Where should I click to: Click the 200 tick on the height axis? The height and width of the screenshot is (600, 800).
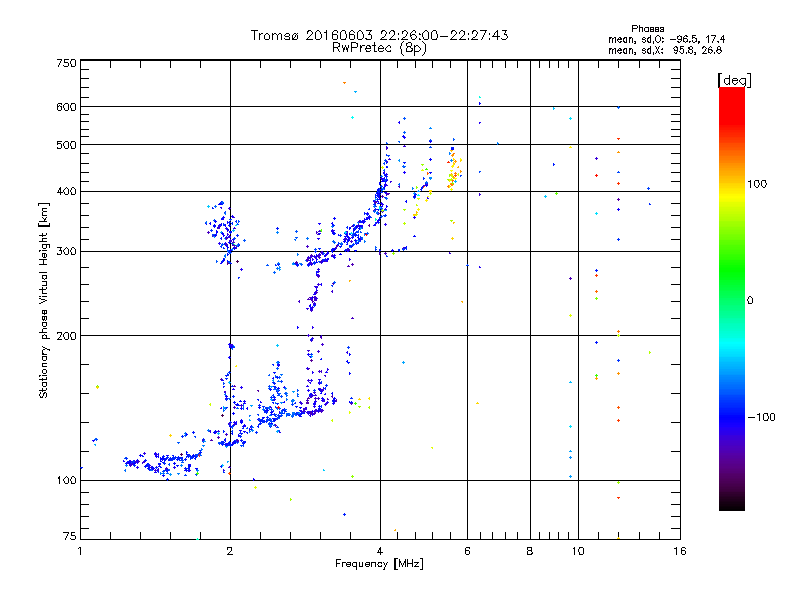[66, 336]
